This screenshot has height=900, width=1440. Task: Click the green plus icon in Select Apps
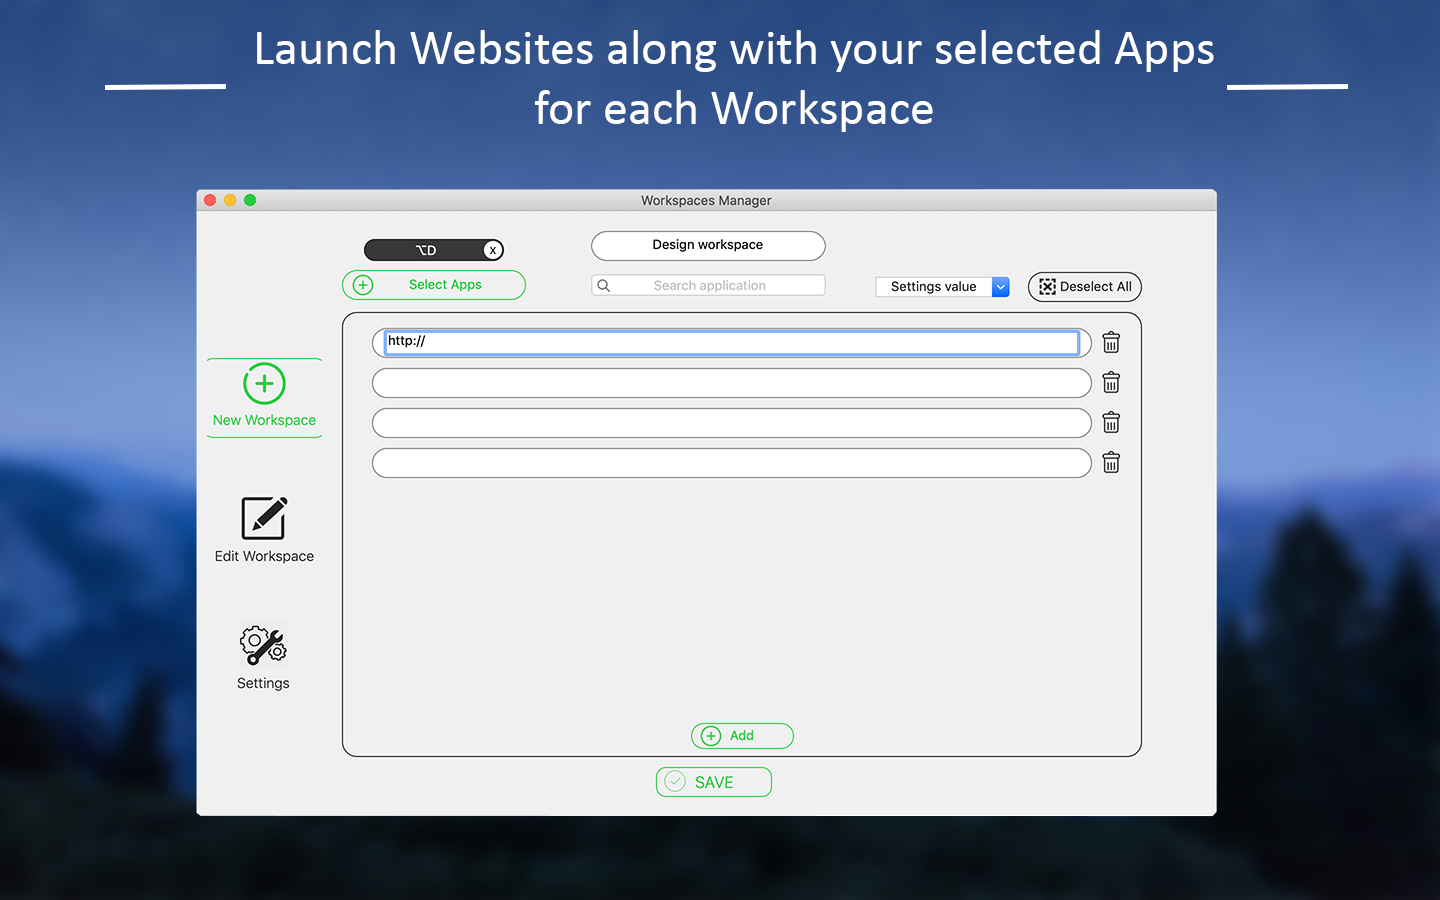[362, 285]
